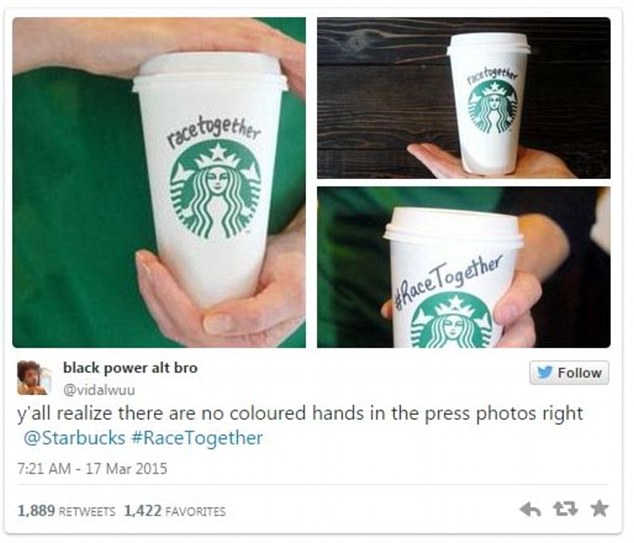Click the reply arrow icon
The width and height of the screenshot is (634, 543).
530,509
